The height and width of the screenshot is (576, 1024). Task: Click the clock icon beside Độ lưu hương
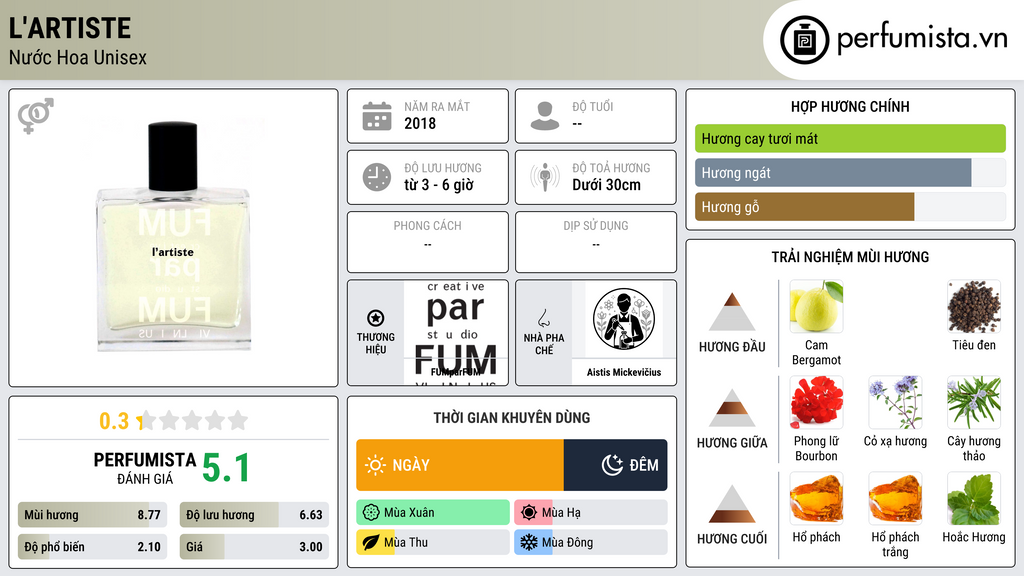(377, 177)
